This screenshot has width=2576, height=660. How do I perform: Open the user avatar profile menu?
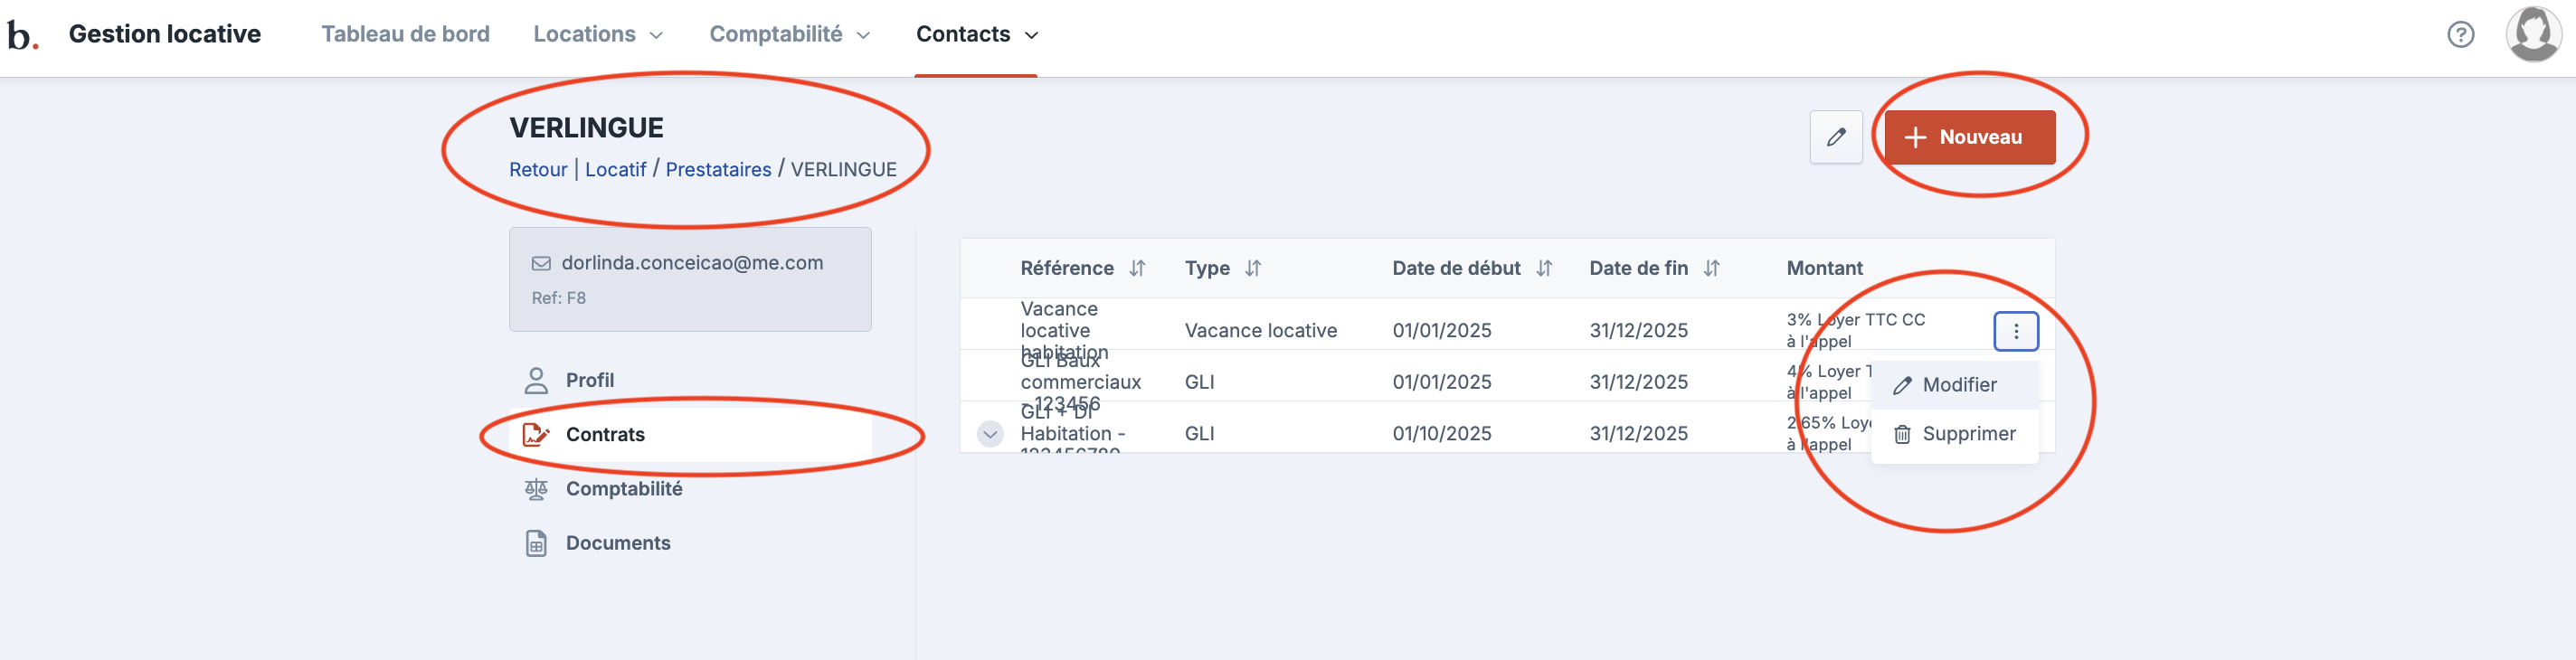click(x=2533, y=34)
